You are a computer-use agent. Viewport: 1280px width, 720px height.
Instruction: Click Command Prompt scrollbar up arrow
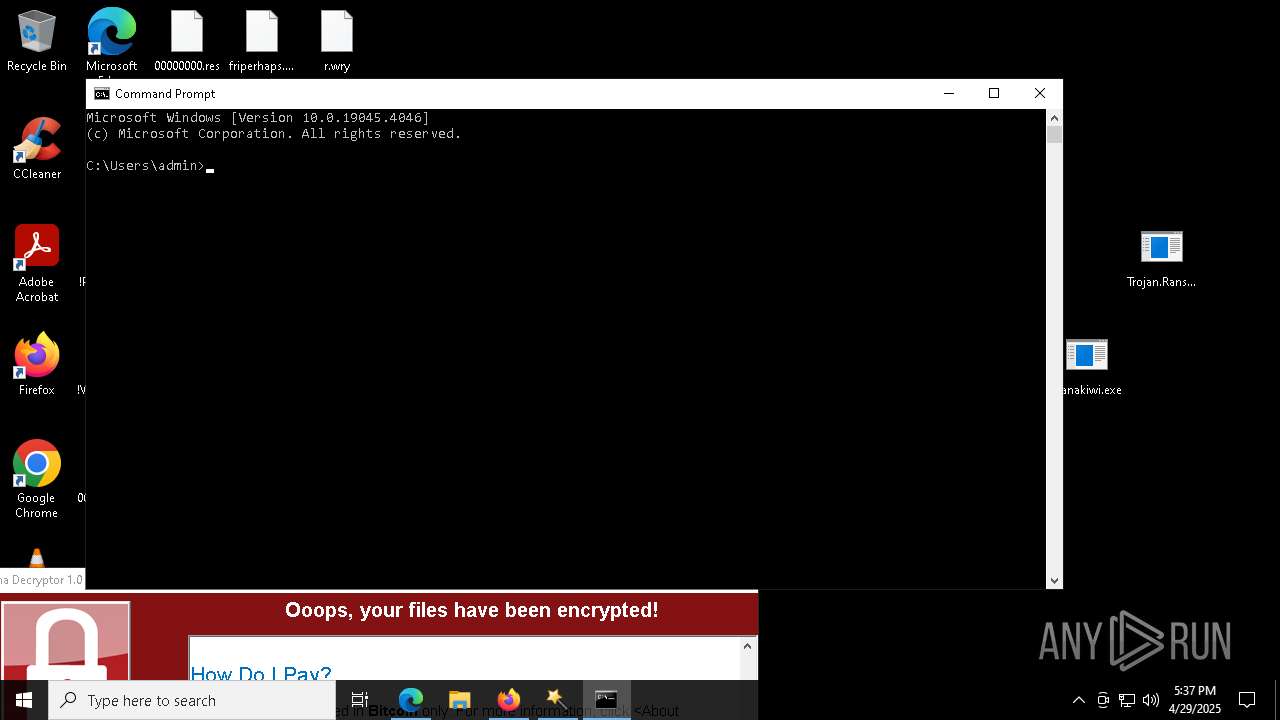[1054, 118]
